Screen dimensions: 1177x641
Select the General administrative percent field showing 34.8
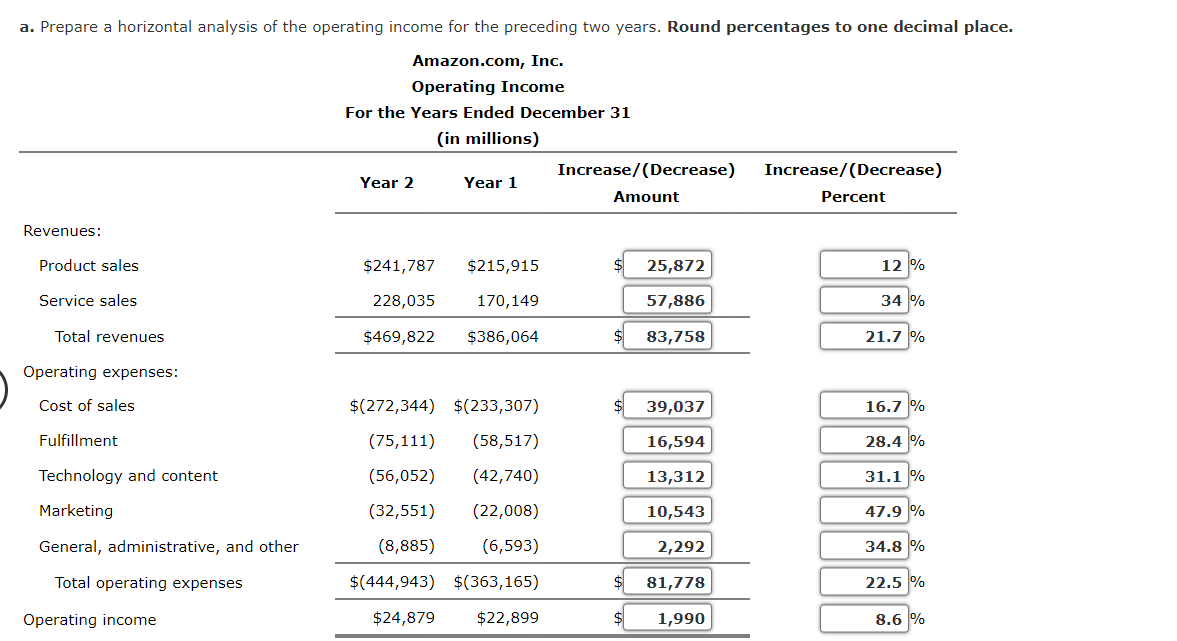[x=865, y=545]
